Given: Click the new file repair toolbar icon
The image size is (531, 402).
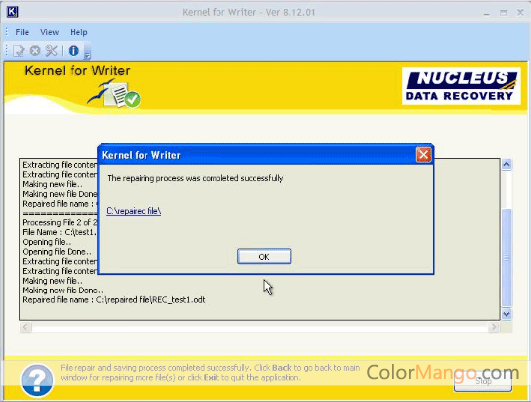Looking at the screenshot, I should pyautogui.click(x=18, y=51).
